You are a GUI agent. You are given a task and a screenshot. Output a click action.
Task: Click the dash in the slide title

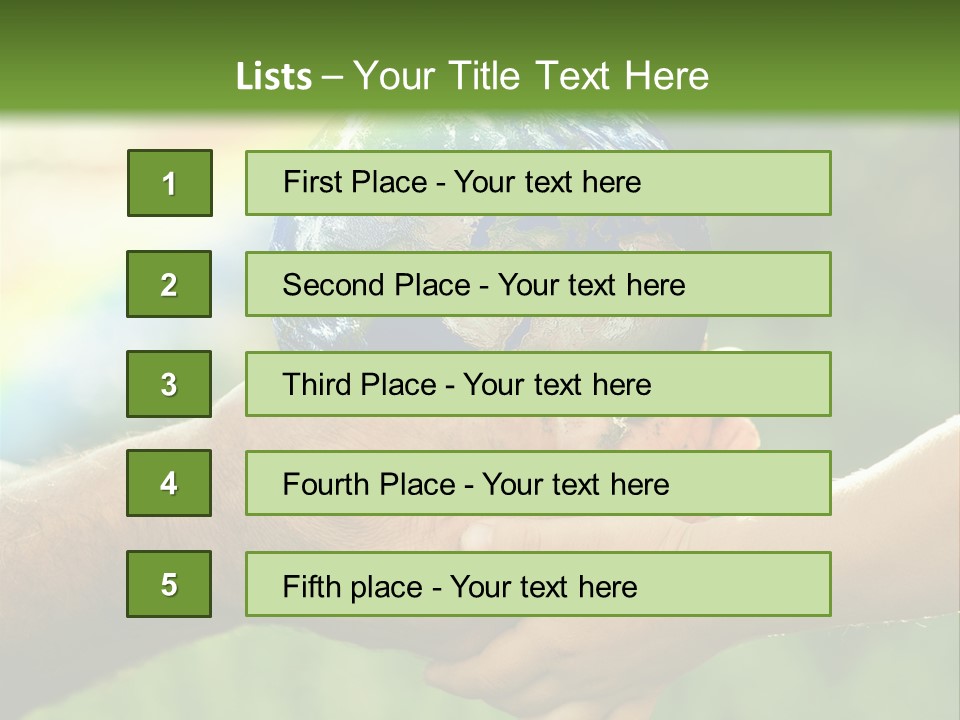coord(333,77)
